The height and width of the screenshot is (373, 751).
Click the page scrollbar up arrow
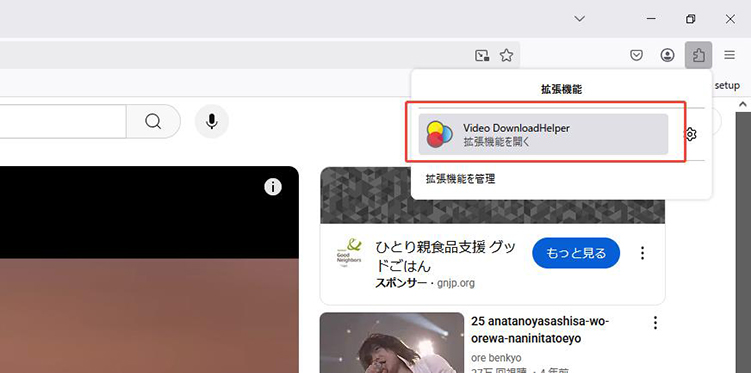pos(743,103)
